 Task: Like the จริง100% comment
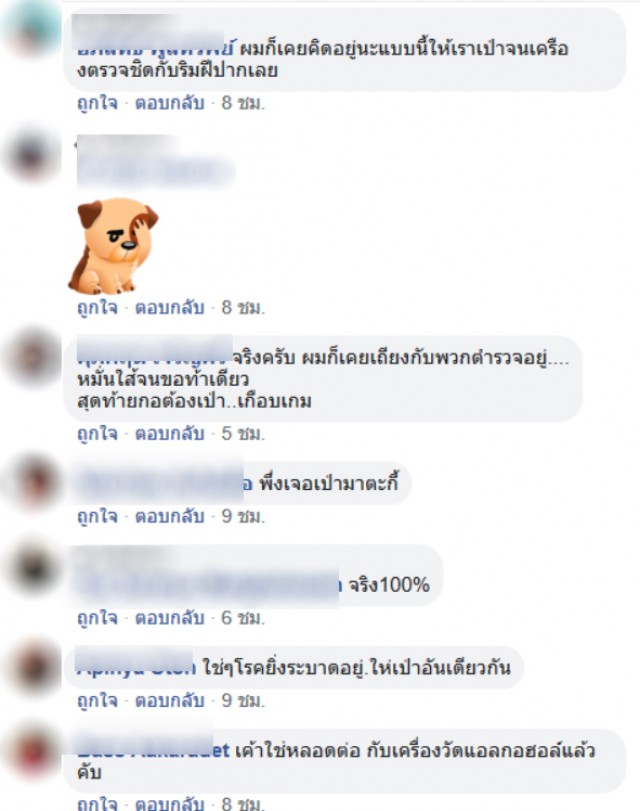(97, 618)
